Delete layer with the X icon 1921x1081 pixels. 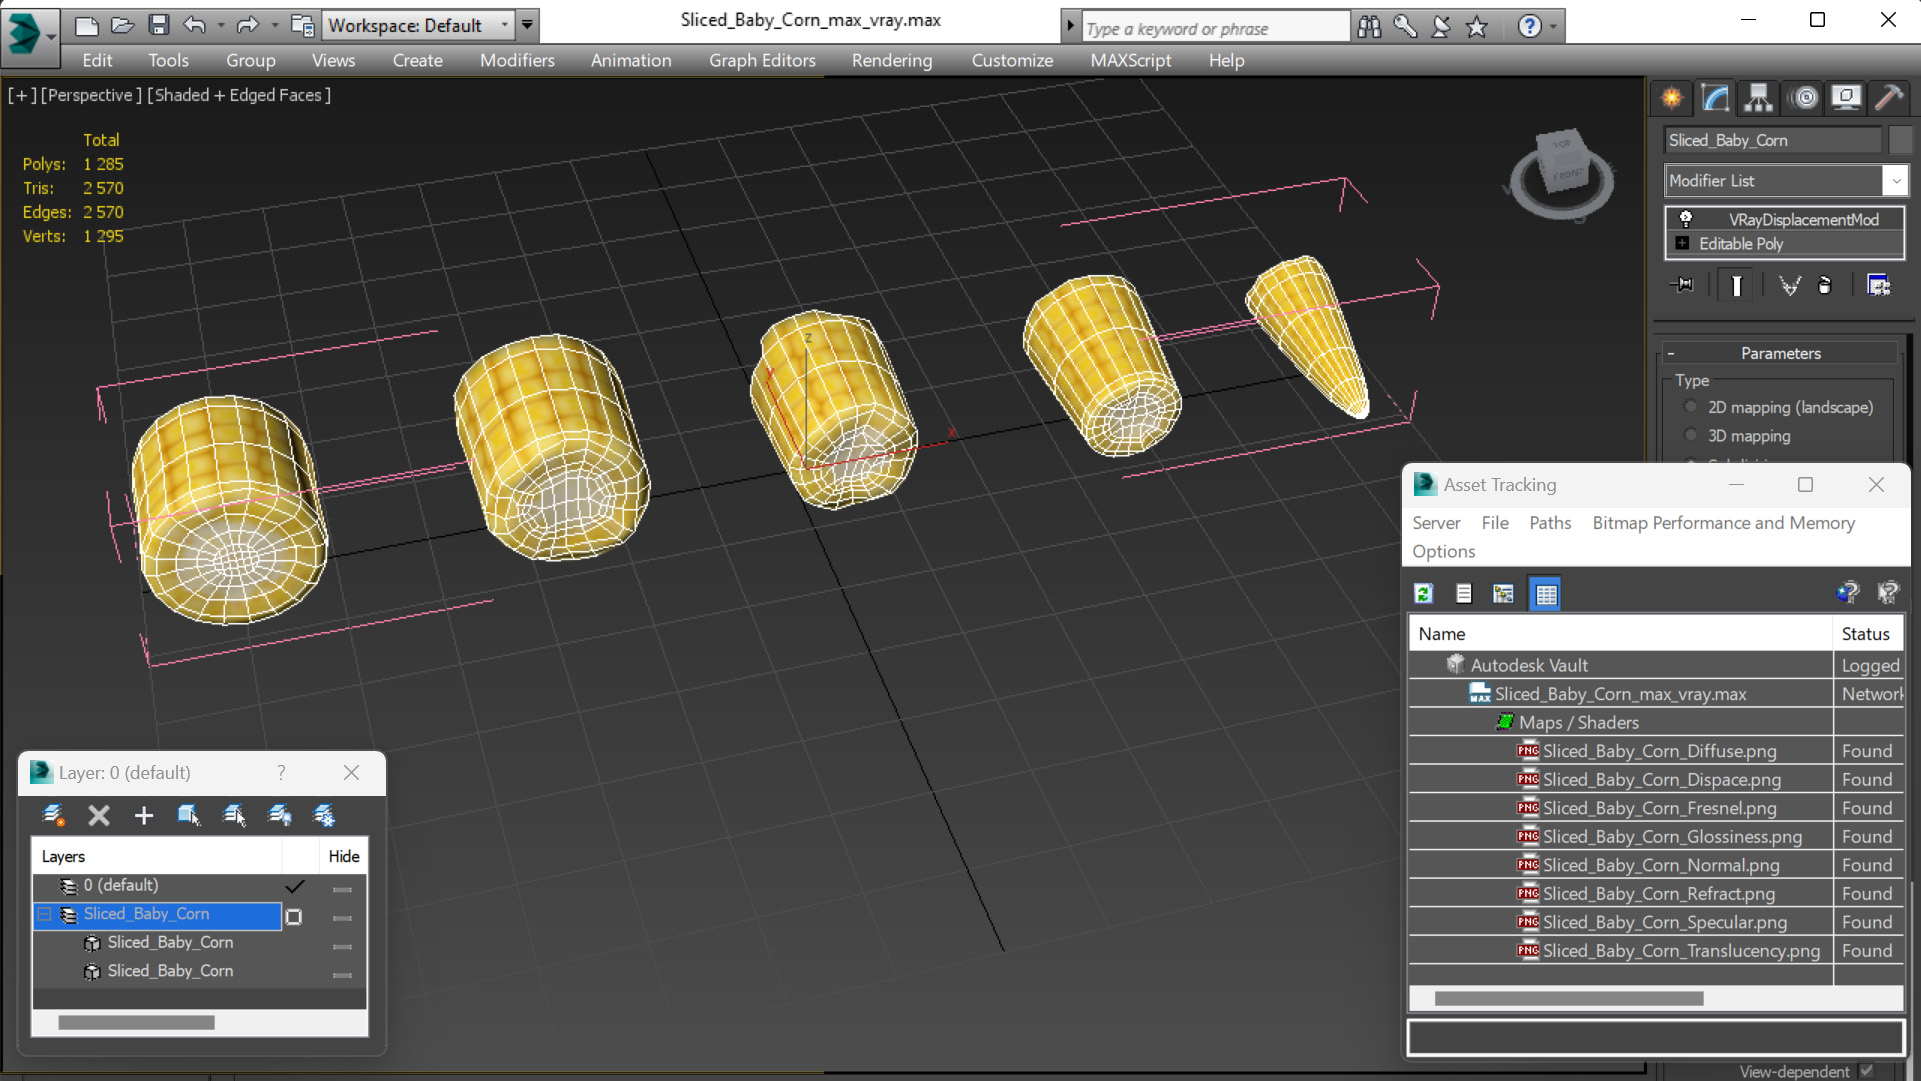tap(99, 815)
